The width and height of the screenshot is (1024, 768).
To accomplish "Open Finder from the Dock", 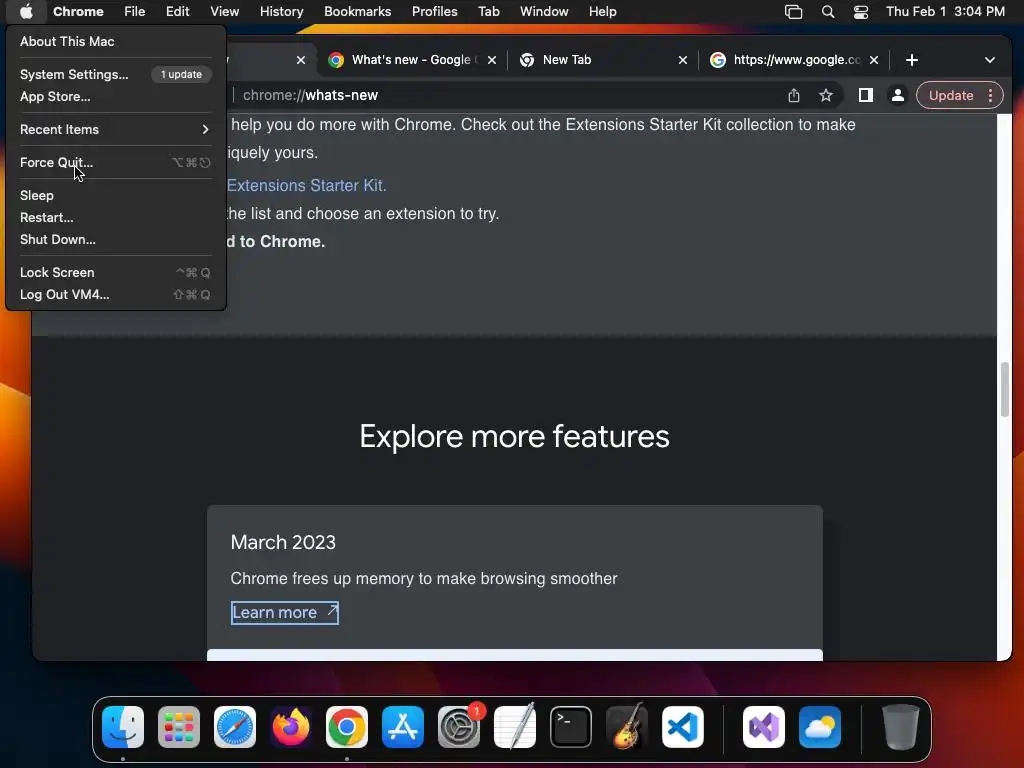I will 123,727.
